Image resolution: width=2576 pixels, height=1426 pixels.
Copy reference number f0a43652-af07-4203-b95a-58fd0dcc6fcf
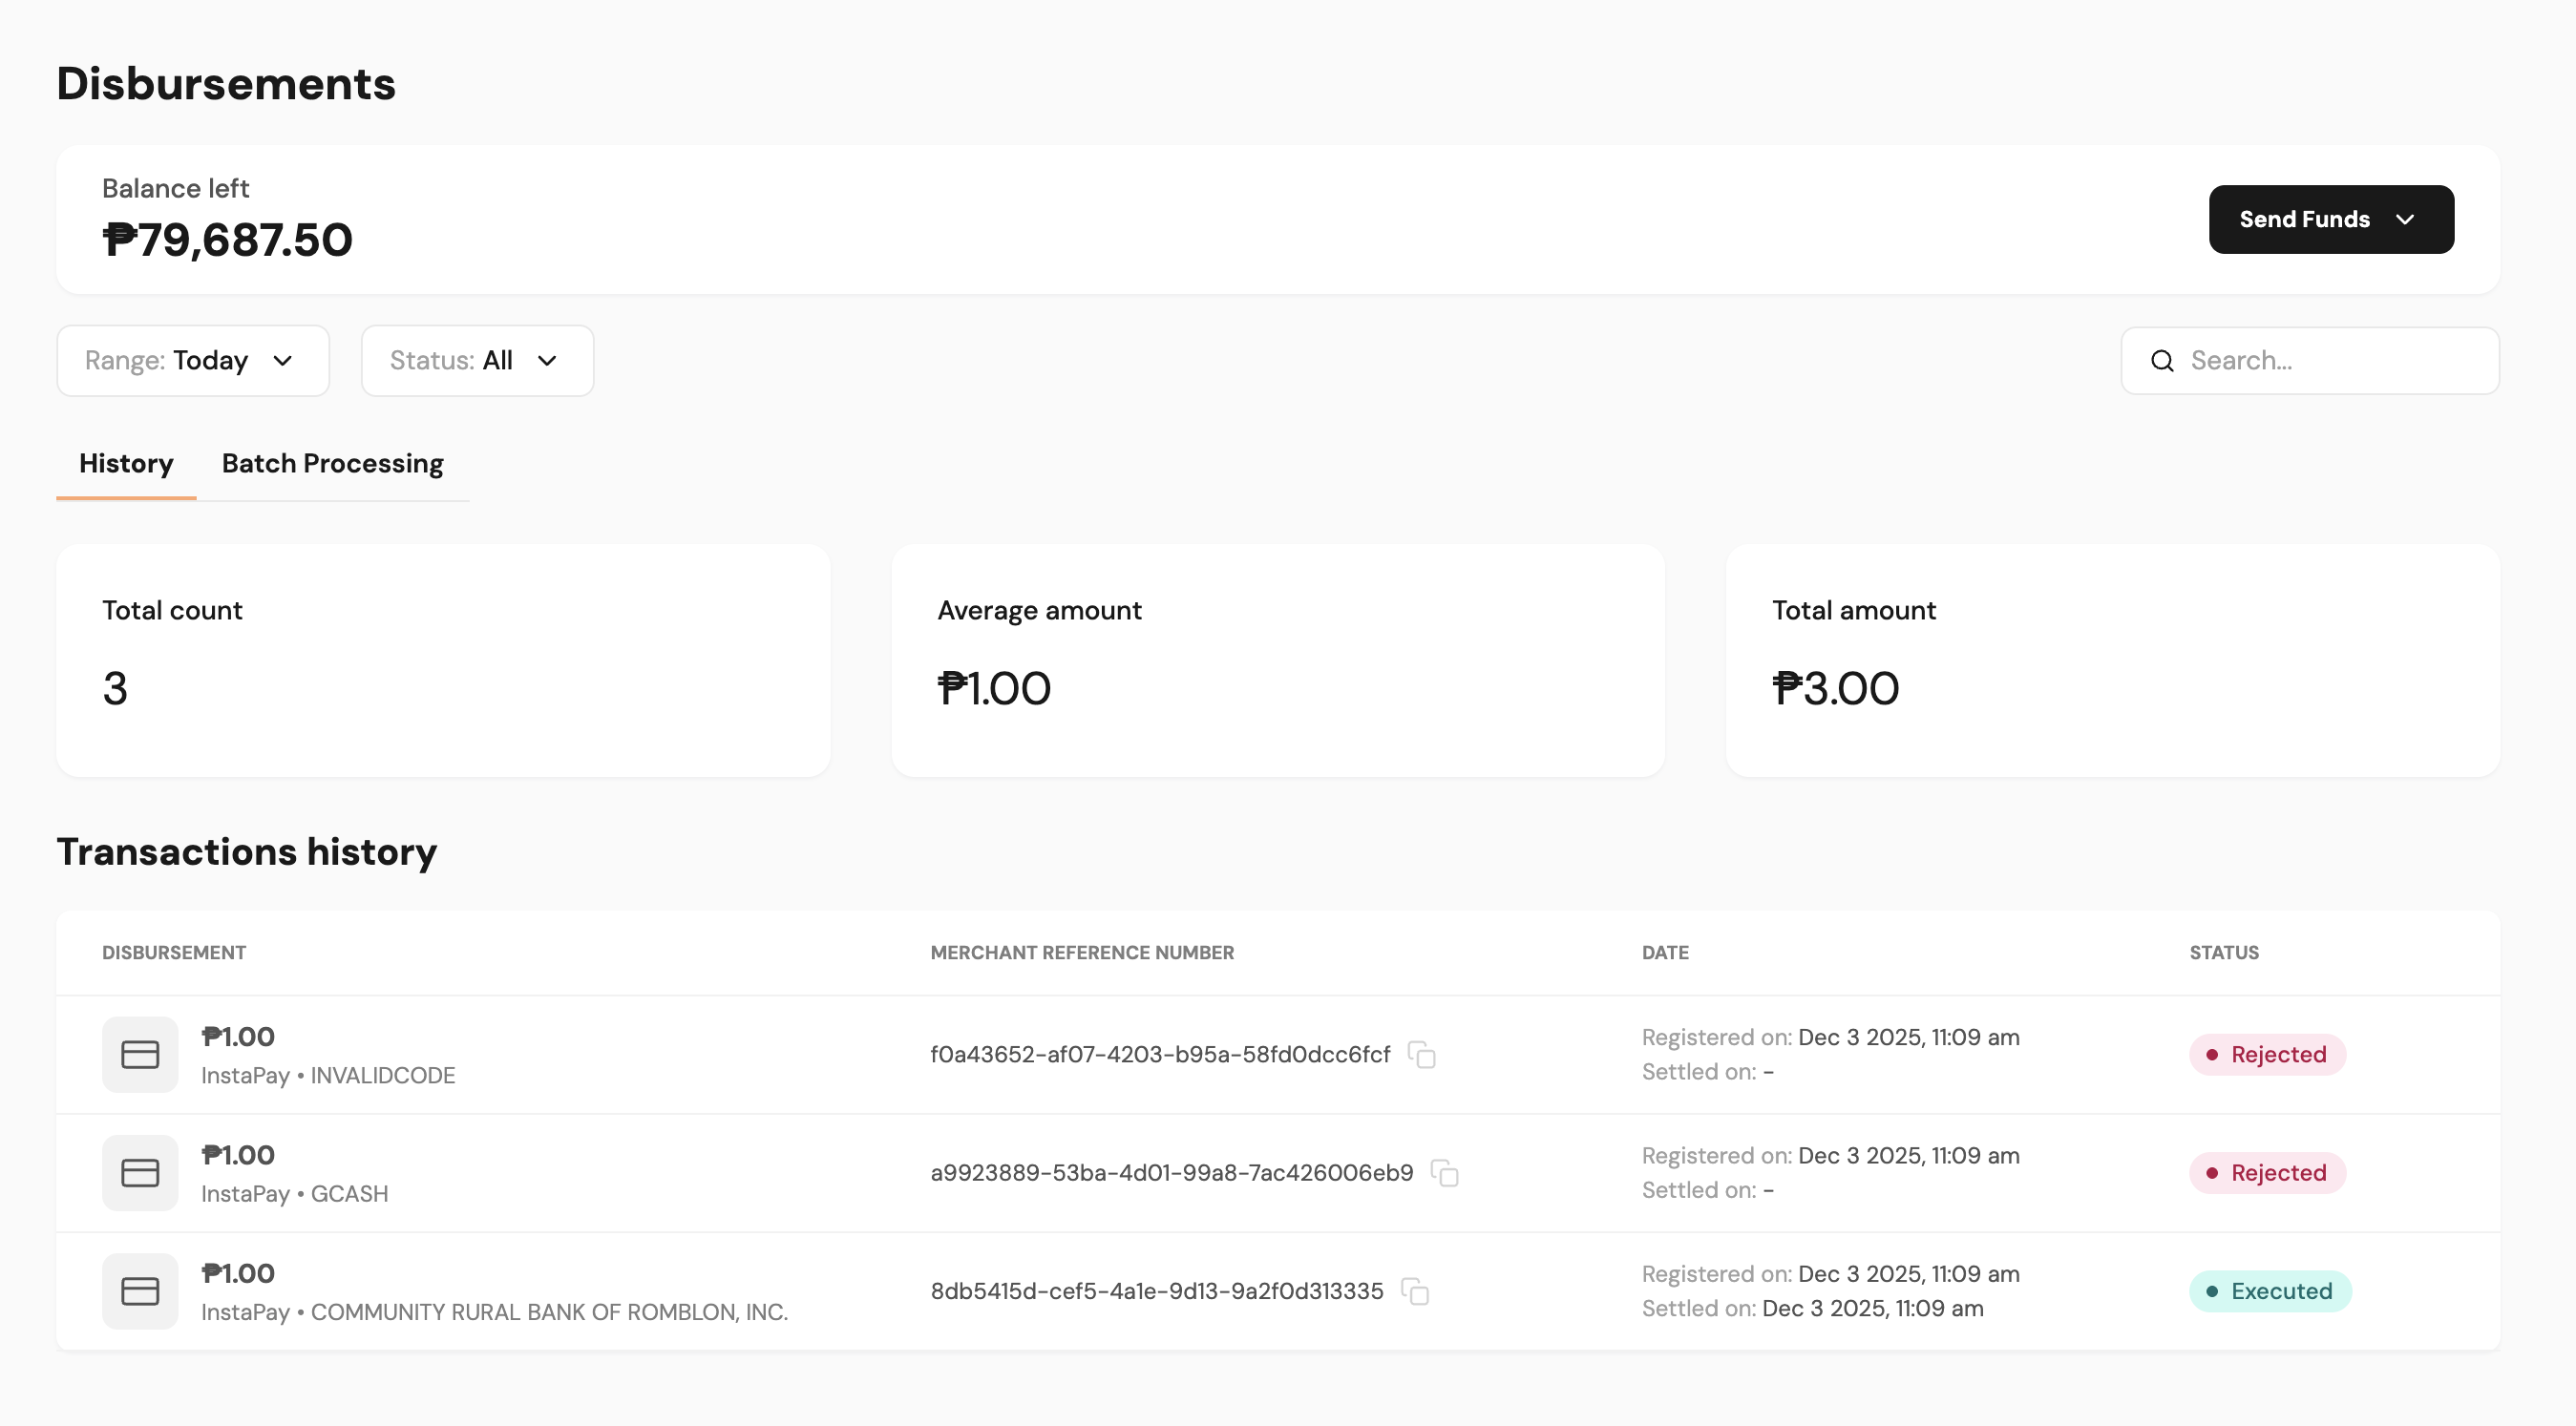tap(1421, 1054)
